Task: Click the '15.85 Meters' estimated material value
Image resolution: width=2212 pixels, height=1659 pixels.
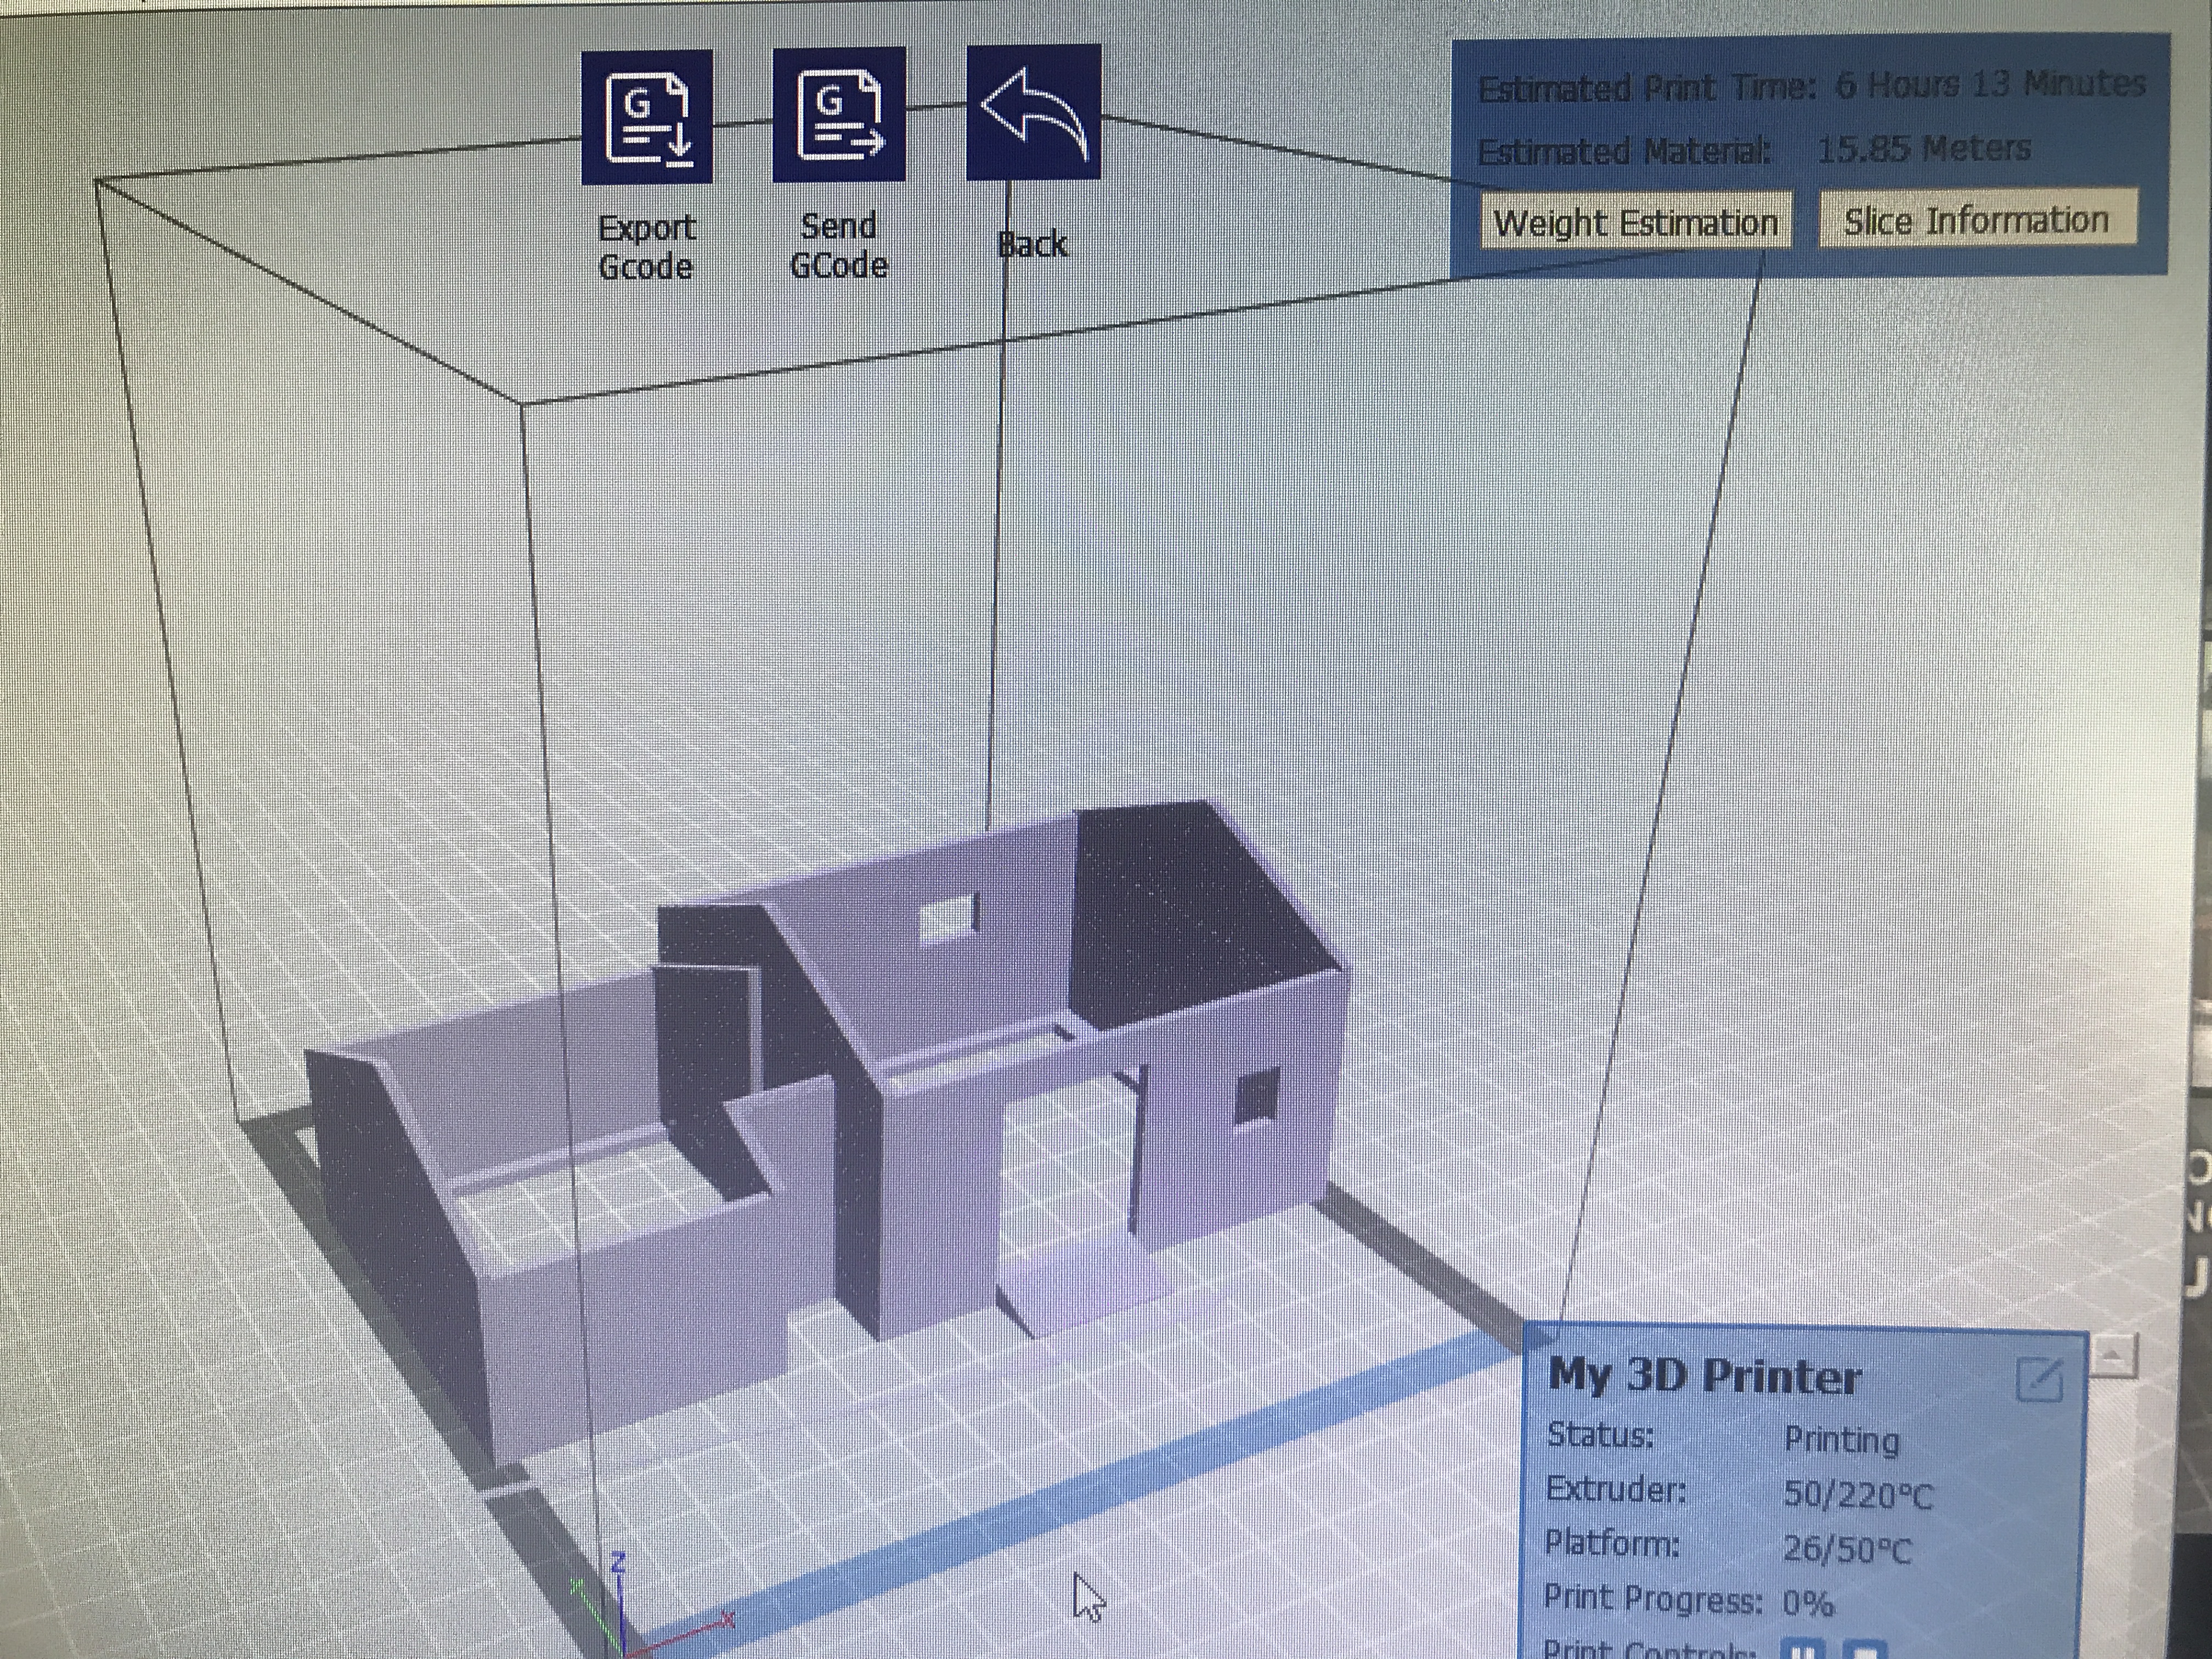Action: [x=1924, y=149]
